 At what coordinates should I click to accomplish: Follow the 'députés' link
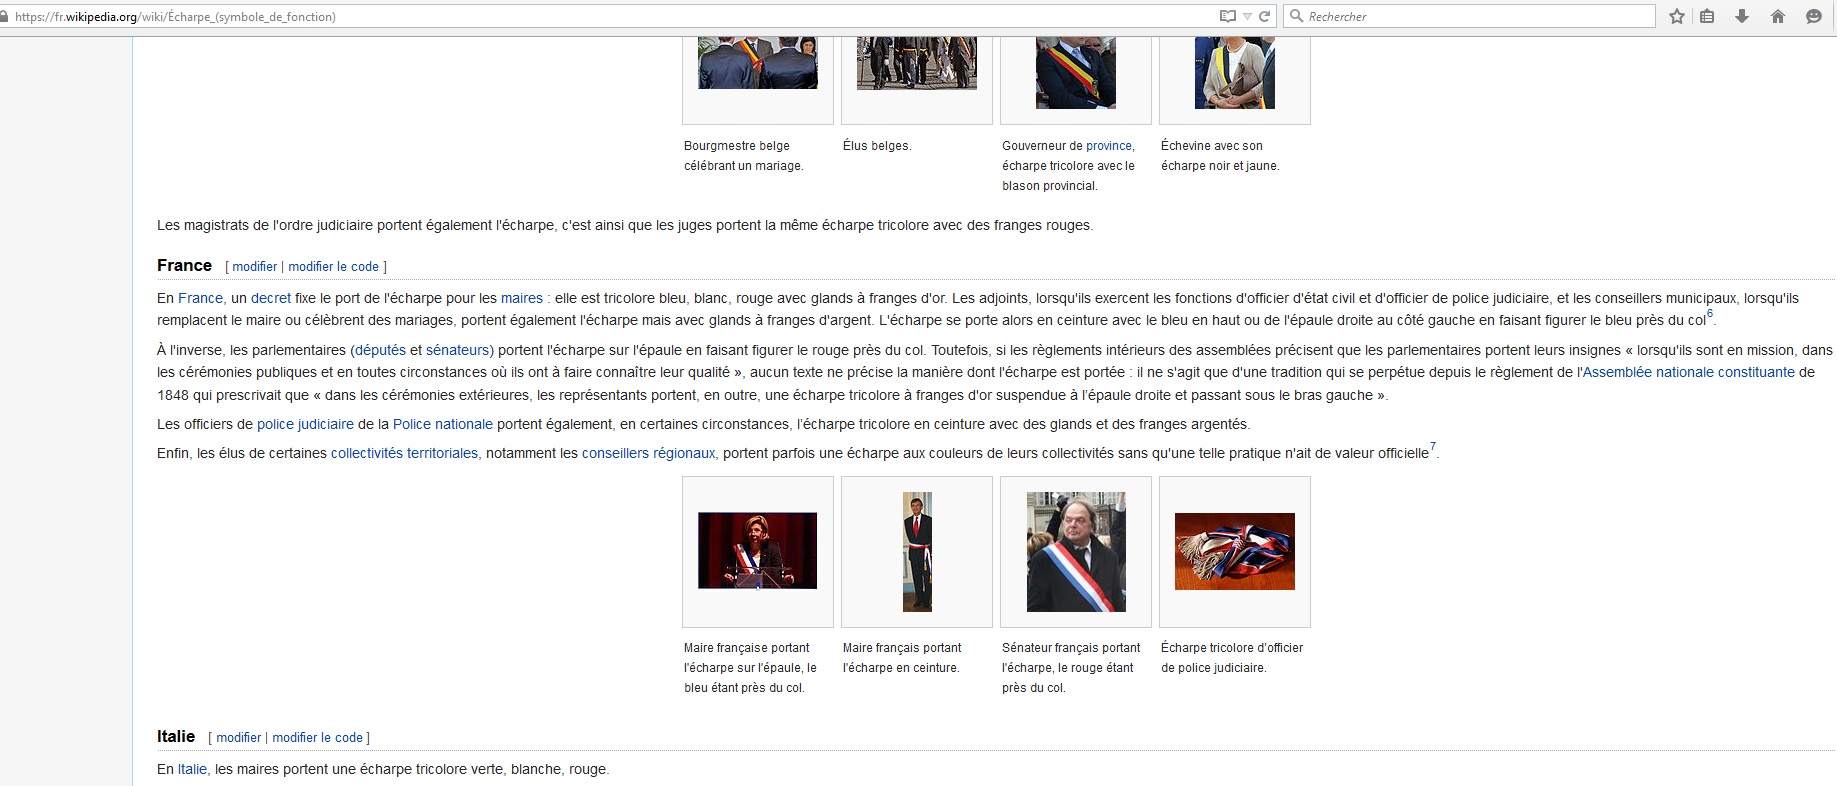[x=380, y=350]
